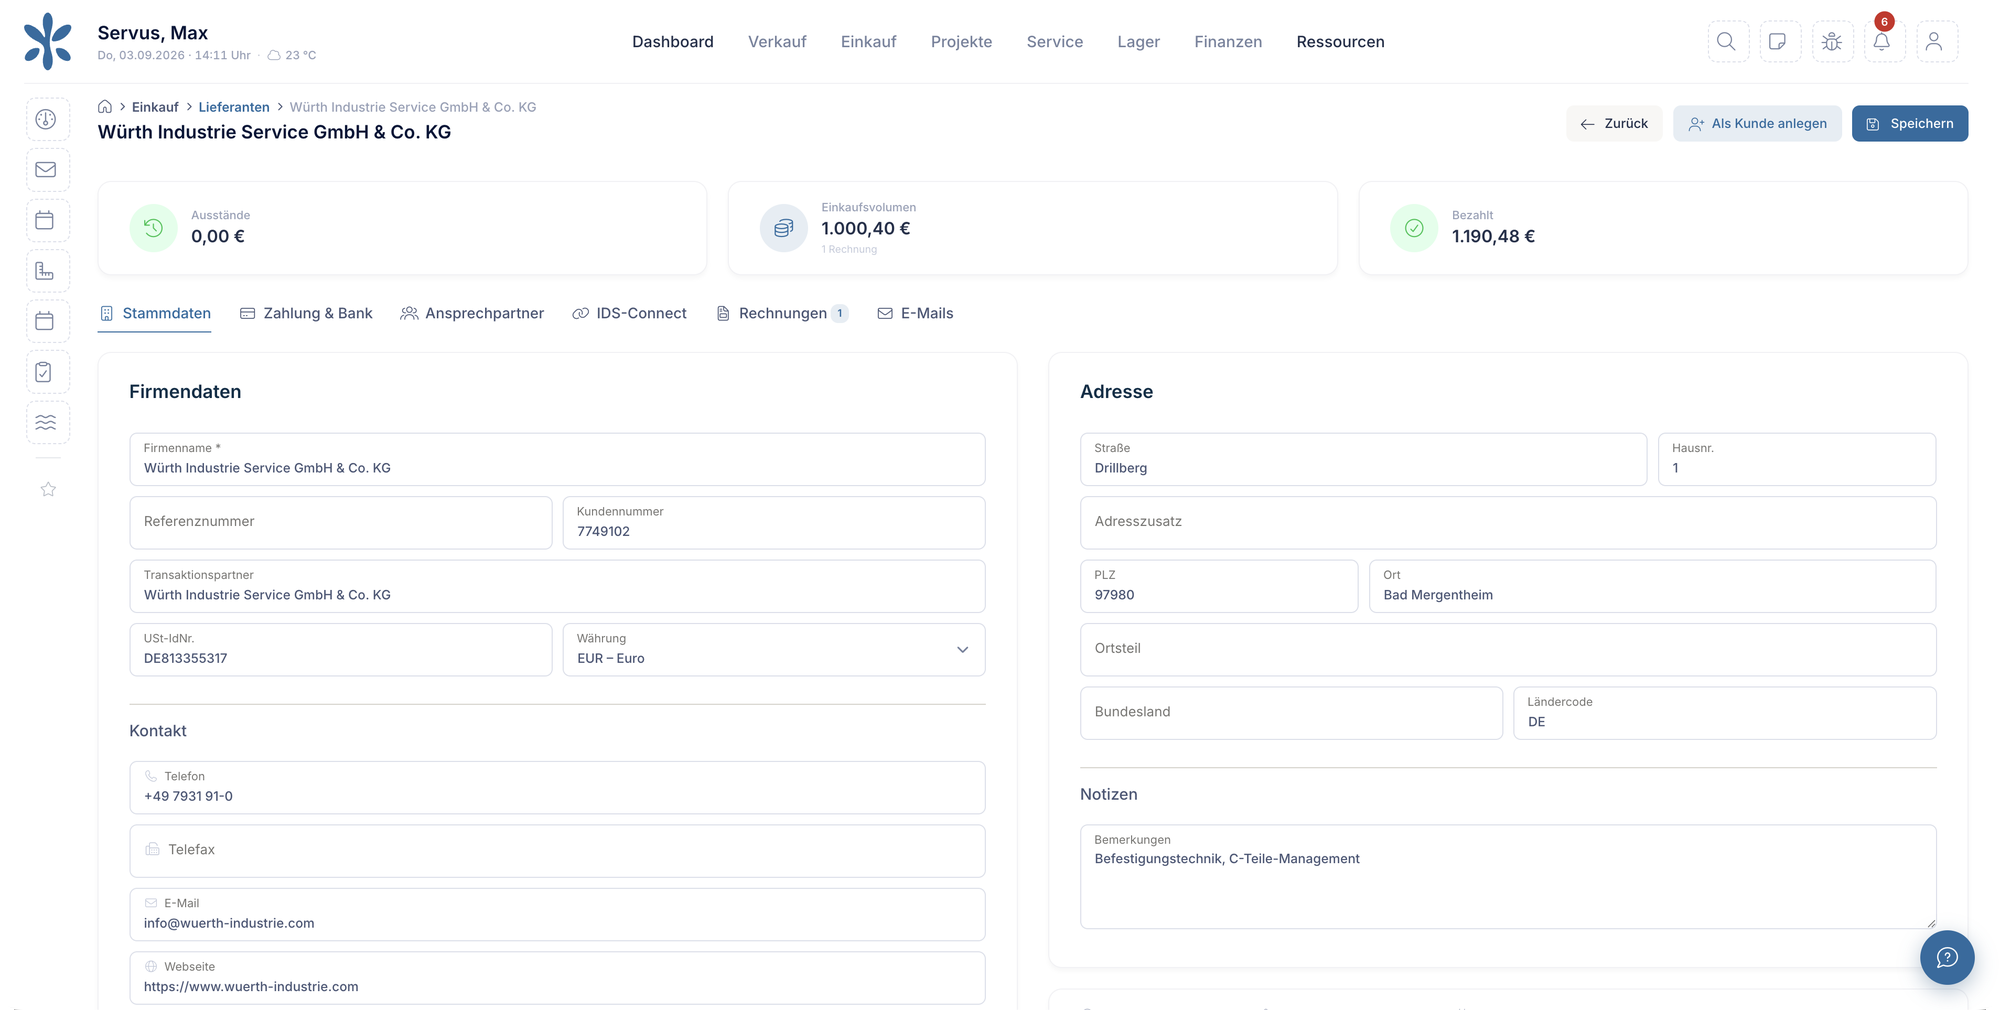Expand the Währung EUR – Euro dropdown
The width and height of the screenshot is (2000, 1010).
tap(774, 650)
